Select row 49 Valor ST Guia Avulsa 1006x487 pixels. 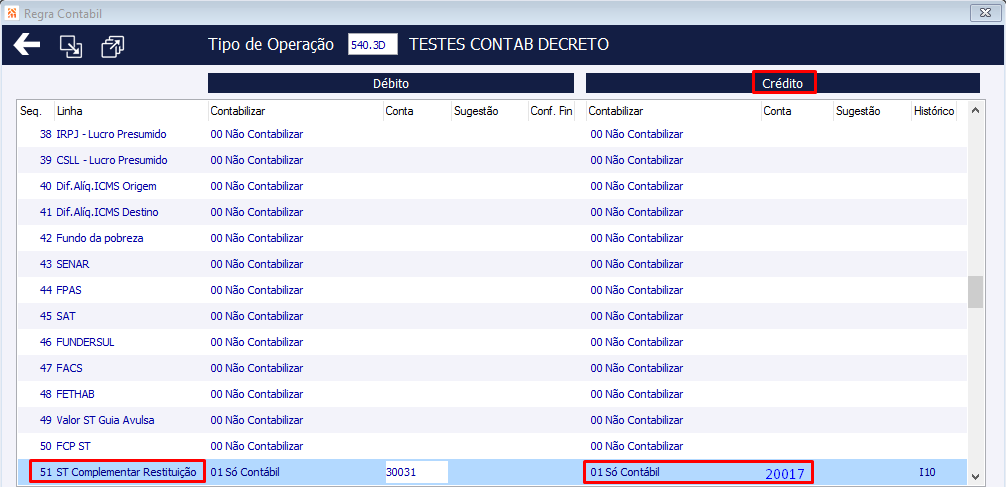[x=492, y=420]
